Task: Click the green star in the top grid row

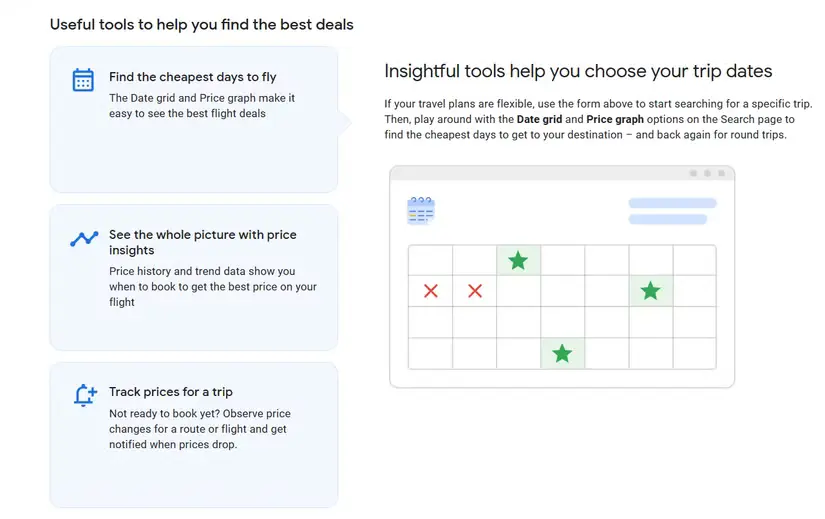Action: [518, 261]
